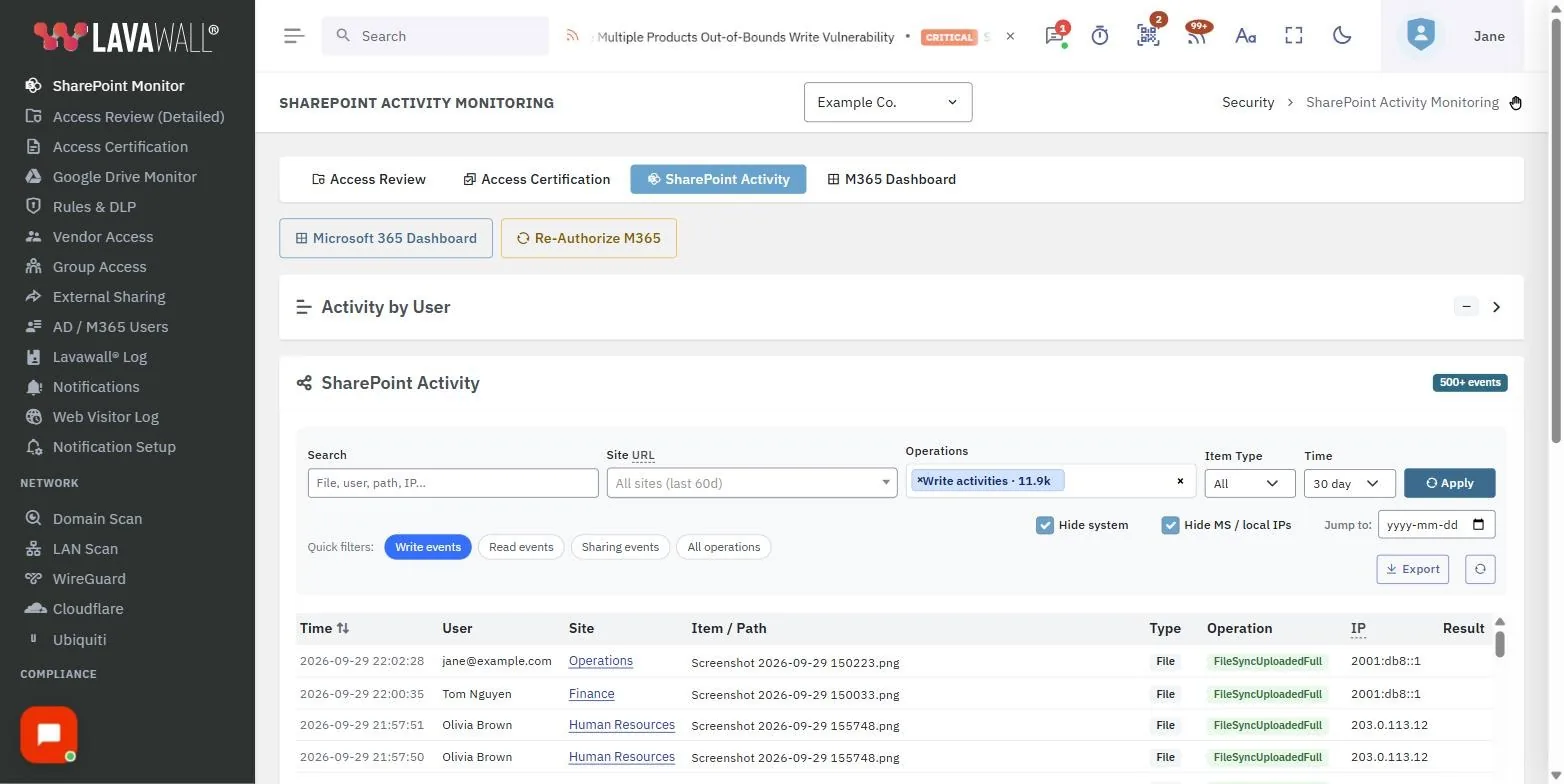Viewport: 1564px width, 784px height.
Task: Dismiss the critical vulnerability news ticker
Action: (1010, 36)
